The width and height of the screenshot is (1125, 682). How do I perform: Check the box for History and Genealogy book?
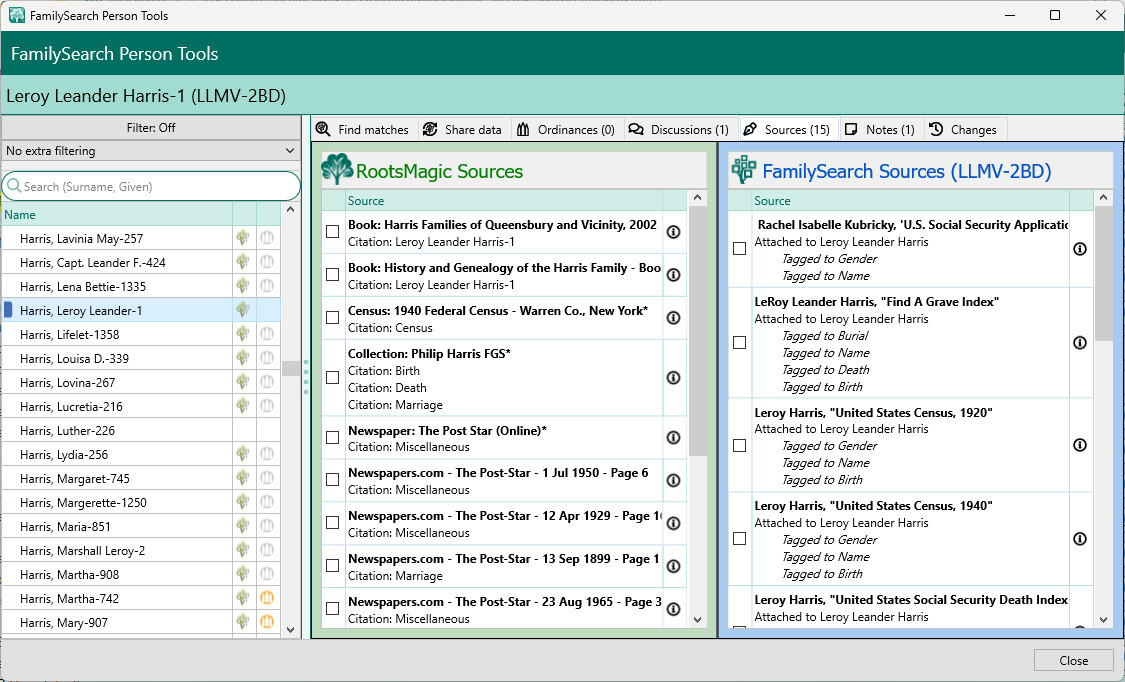coord(333,275)
